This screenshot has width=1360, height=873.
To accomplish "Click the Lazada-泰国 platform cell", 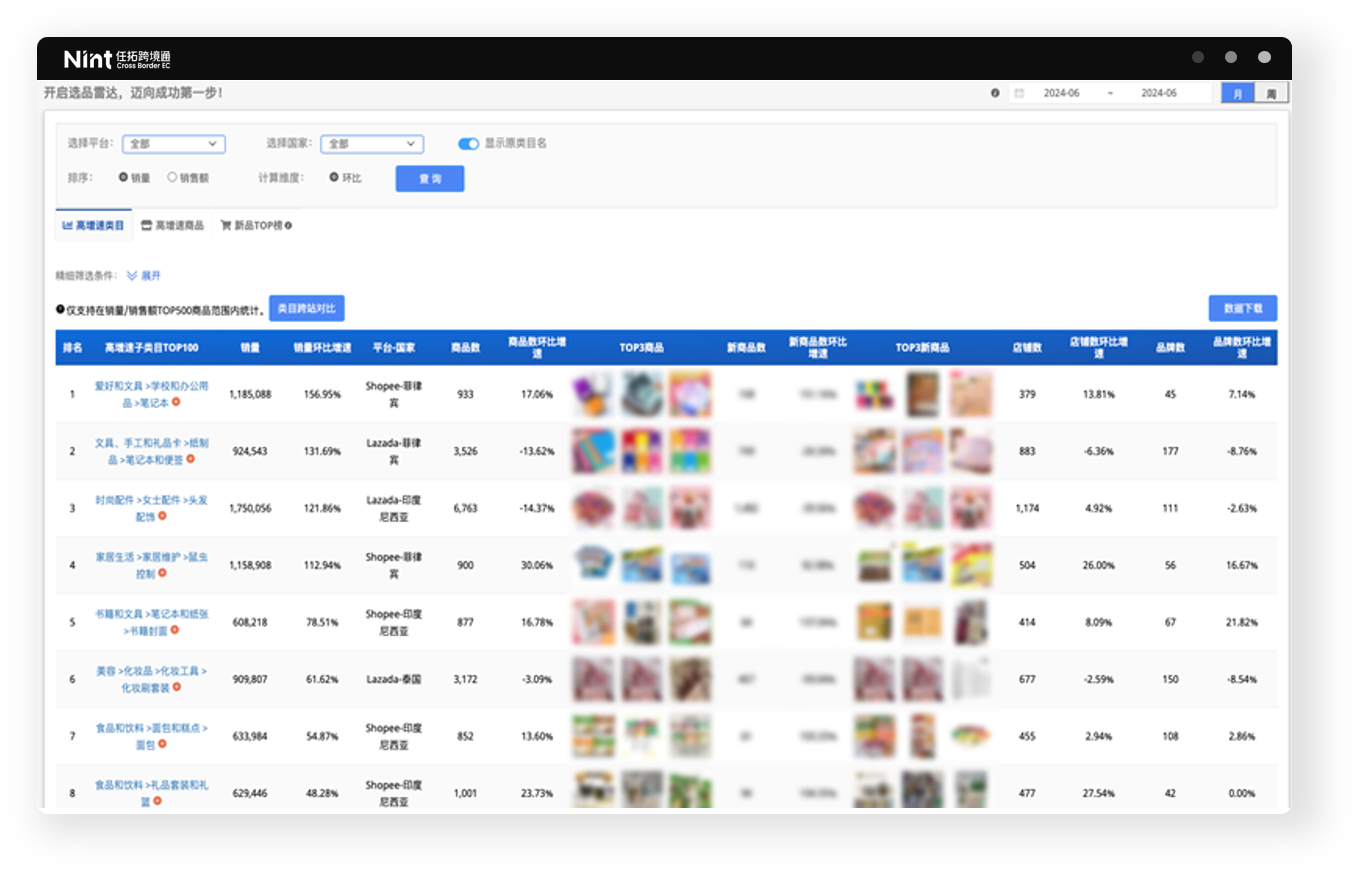I will (394, 679).
